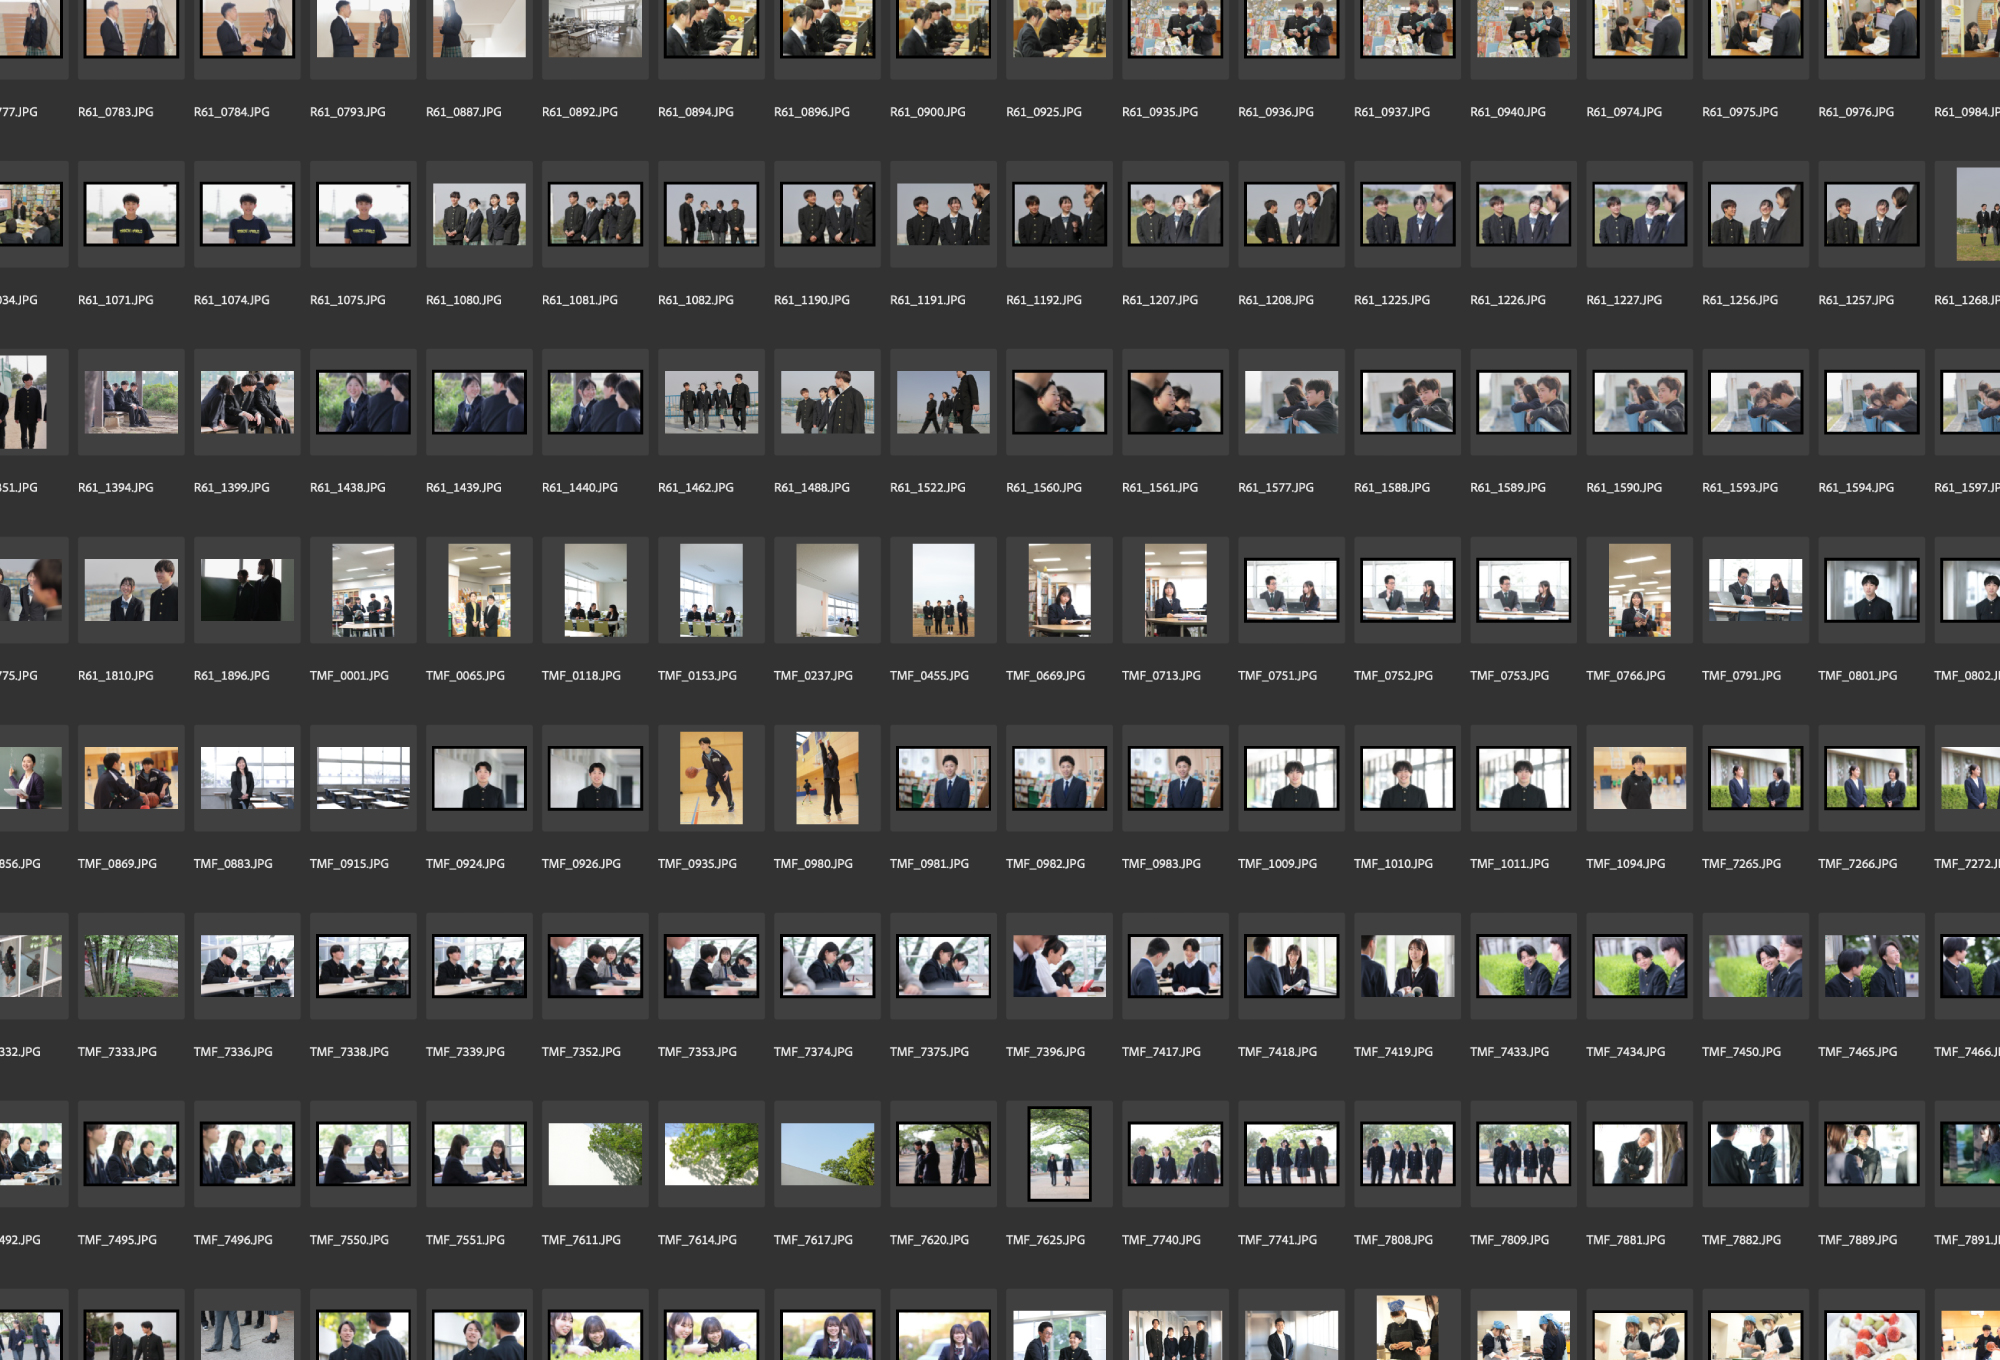
Task: Select thumbnail TMF_7495.JPG
Action: pyautogui.click(x=131, y=1154)
